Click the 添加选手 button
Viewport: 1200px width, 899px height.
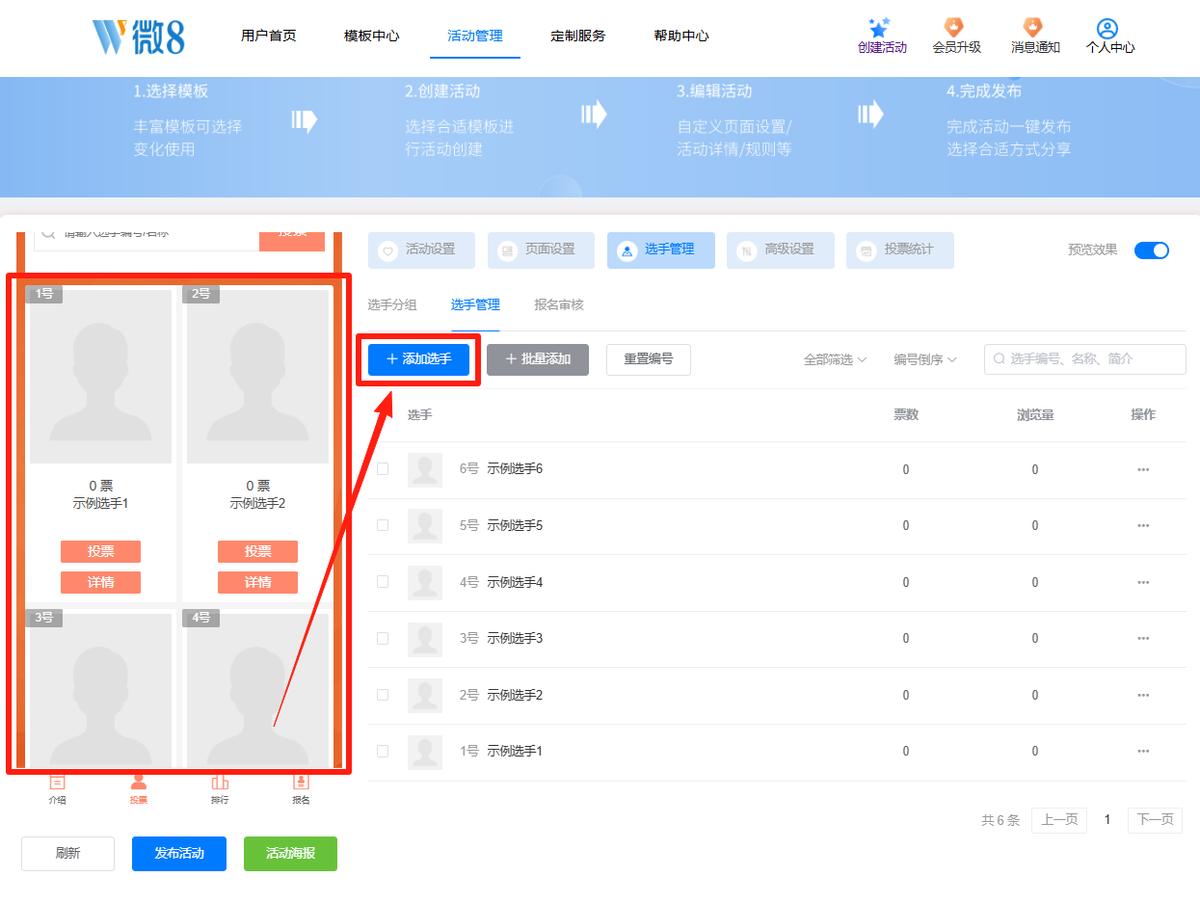click(x=418, y=359)
